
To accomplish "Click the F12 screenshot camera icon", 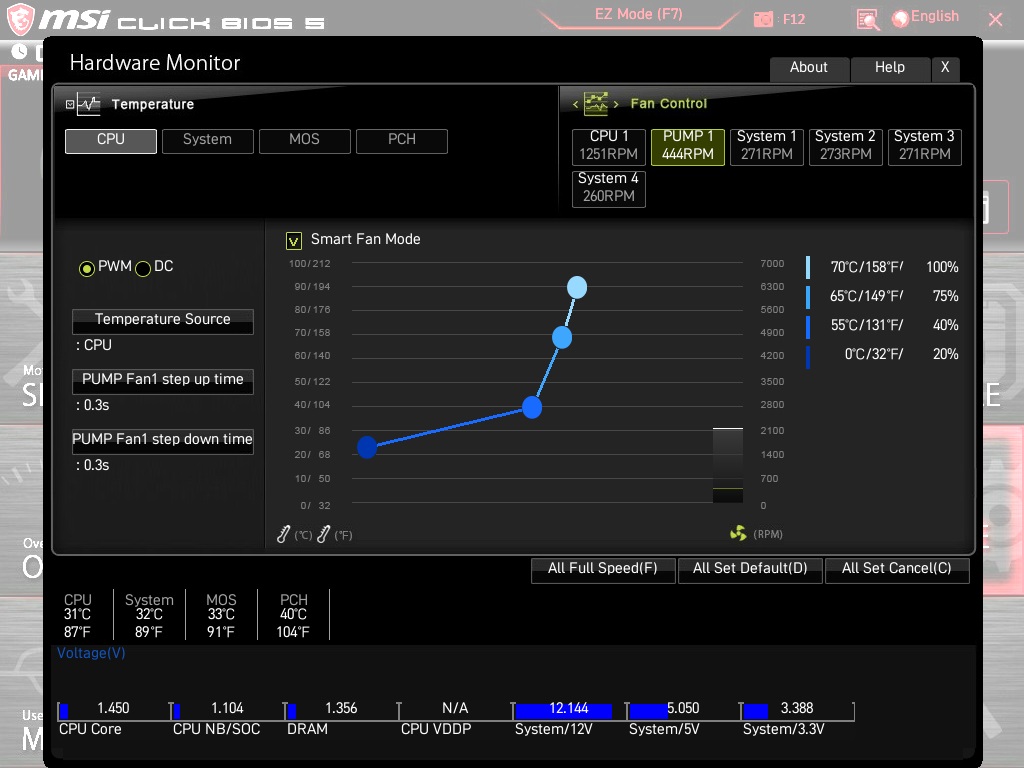I will coord(763,19).
